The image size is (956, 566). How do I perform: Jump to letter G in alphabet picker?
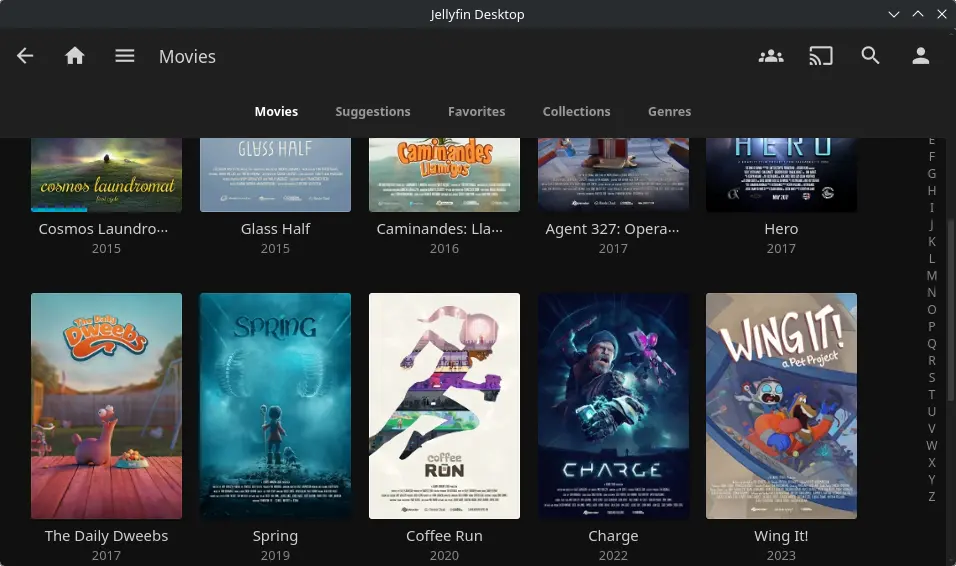pyautogui.click(x=932, y=174)
